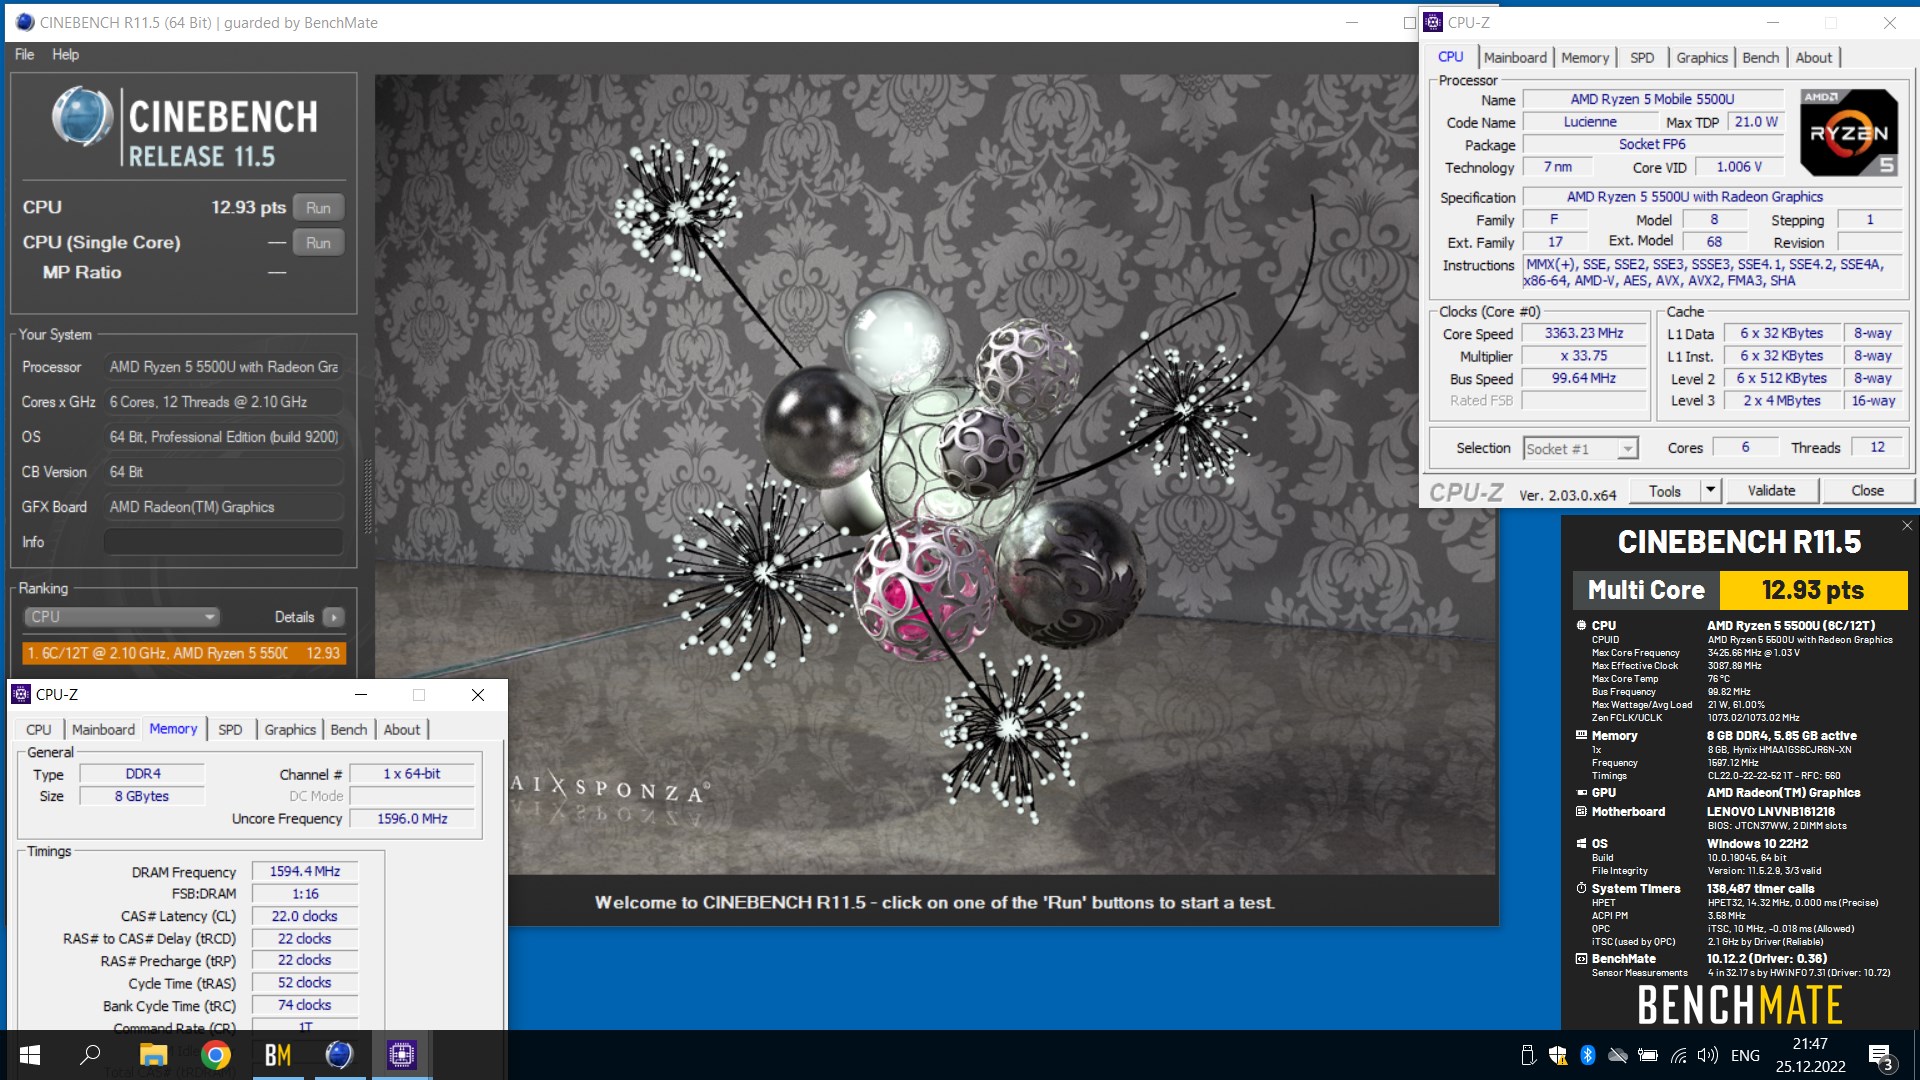1920x1080 pixels.
Task: Select Graphics tab in lower CPU-Z window
Action: (x=290, y=730)
